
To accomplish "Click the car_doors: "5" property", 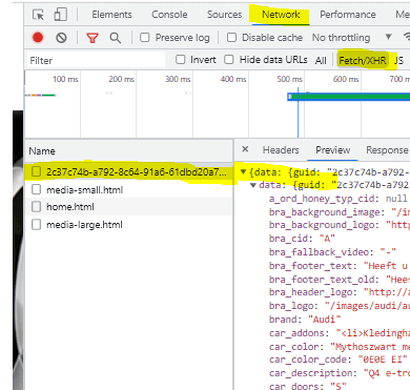I will coord(308,386).
